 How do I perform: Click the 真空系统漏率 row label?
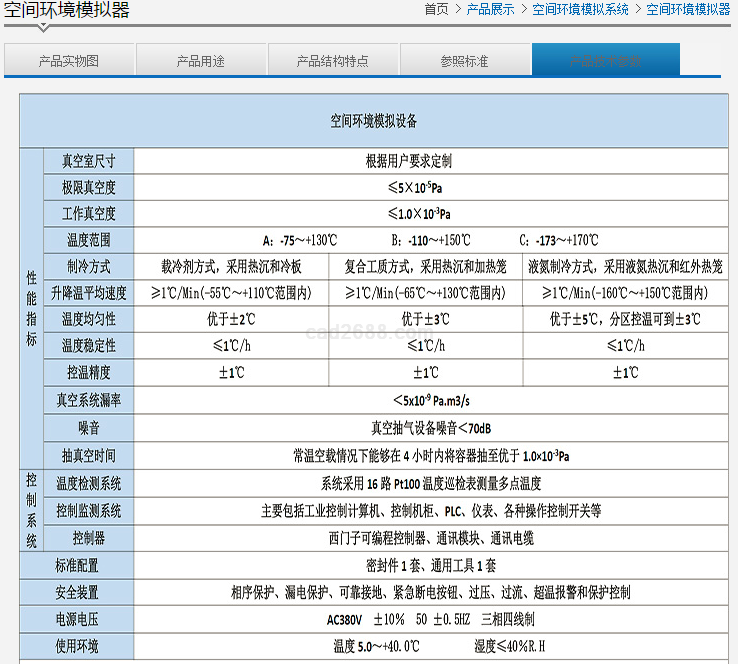(89, 400)
